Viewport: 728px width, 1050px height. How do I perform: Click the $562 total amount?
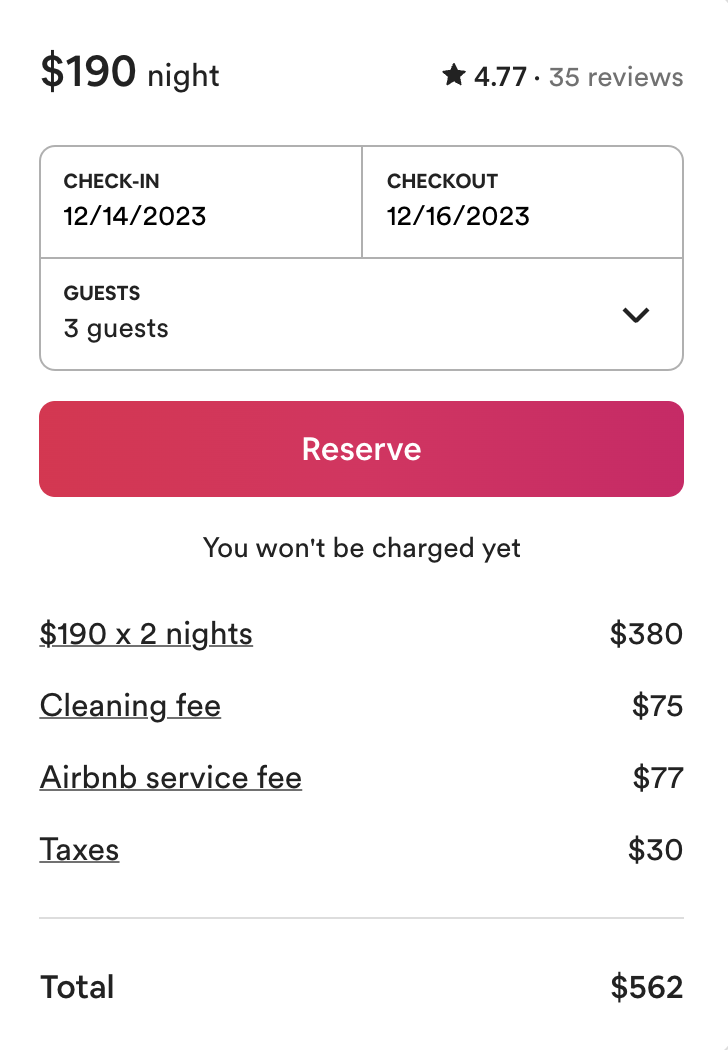646,987
